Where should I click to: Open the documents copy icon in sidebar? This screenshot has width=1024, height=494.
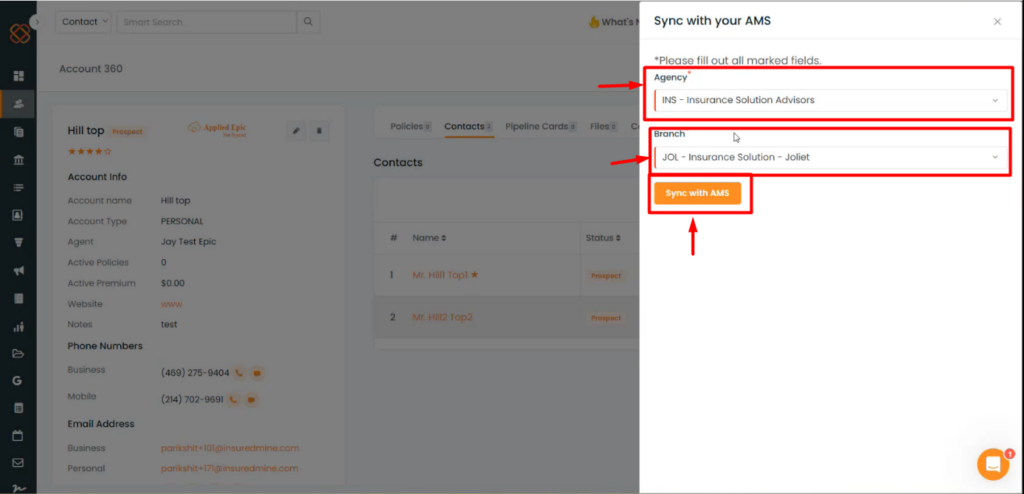coord(18,132)
